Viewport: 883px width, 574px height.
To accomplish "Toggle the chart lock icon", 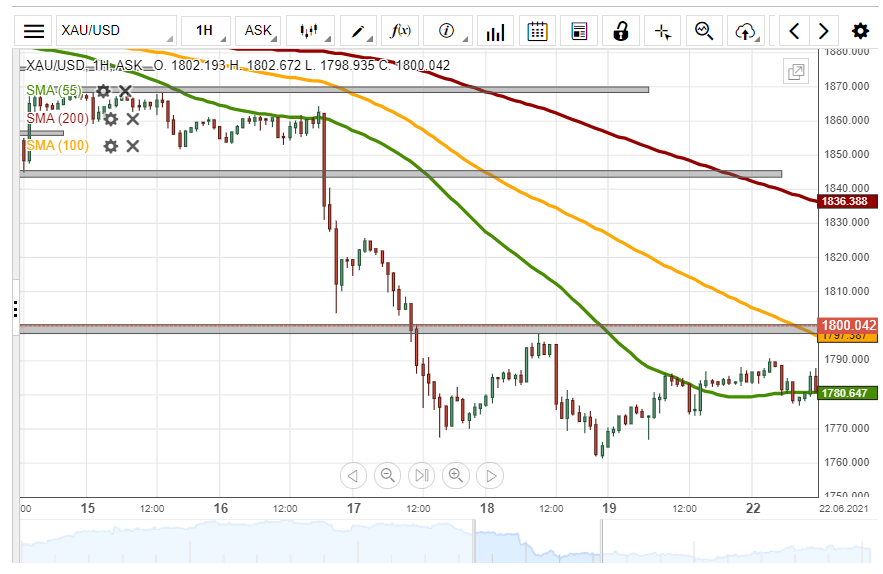I will click(x=620, y=31).
